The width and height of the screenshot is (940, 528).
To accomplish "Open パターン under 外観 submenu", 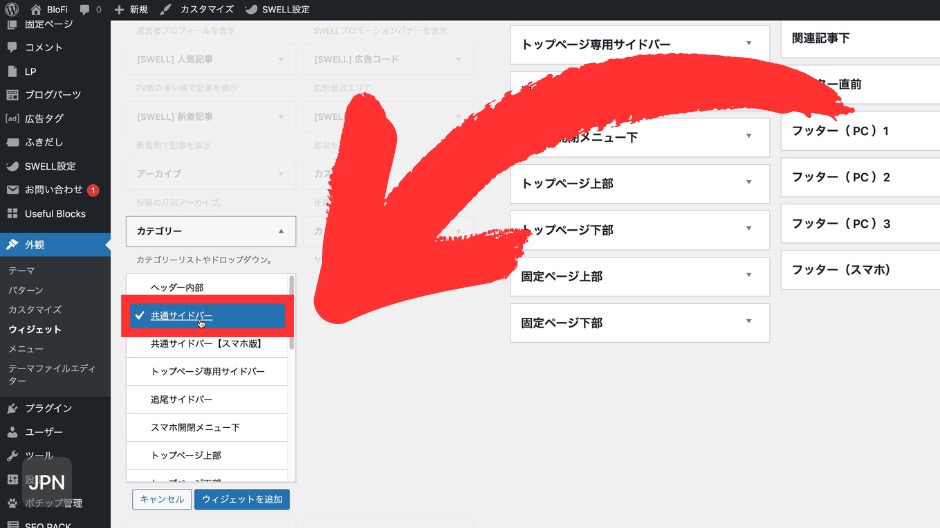I will tap(26, 290).
